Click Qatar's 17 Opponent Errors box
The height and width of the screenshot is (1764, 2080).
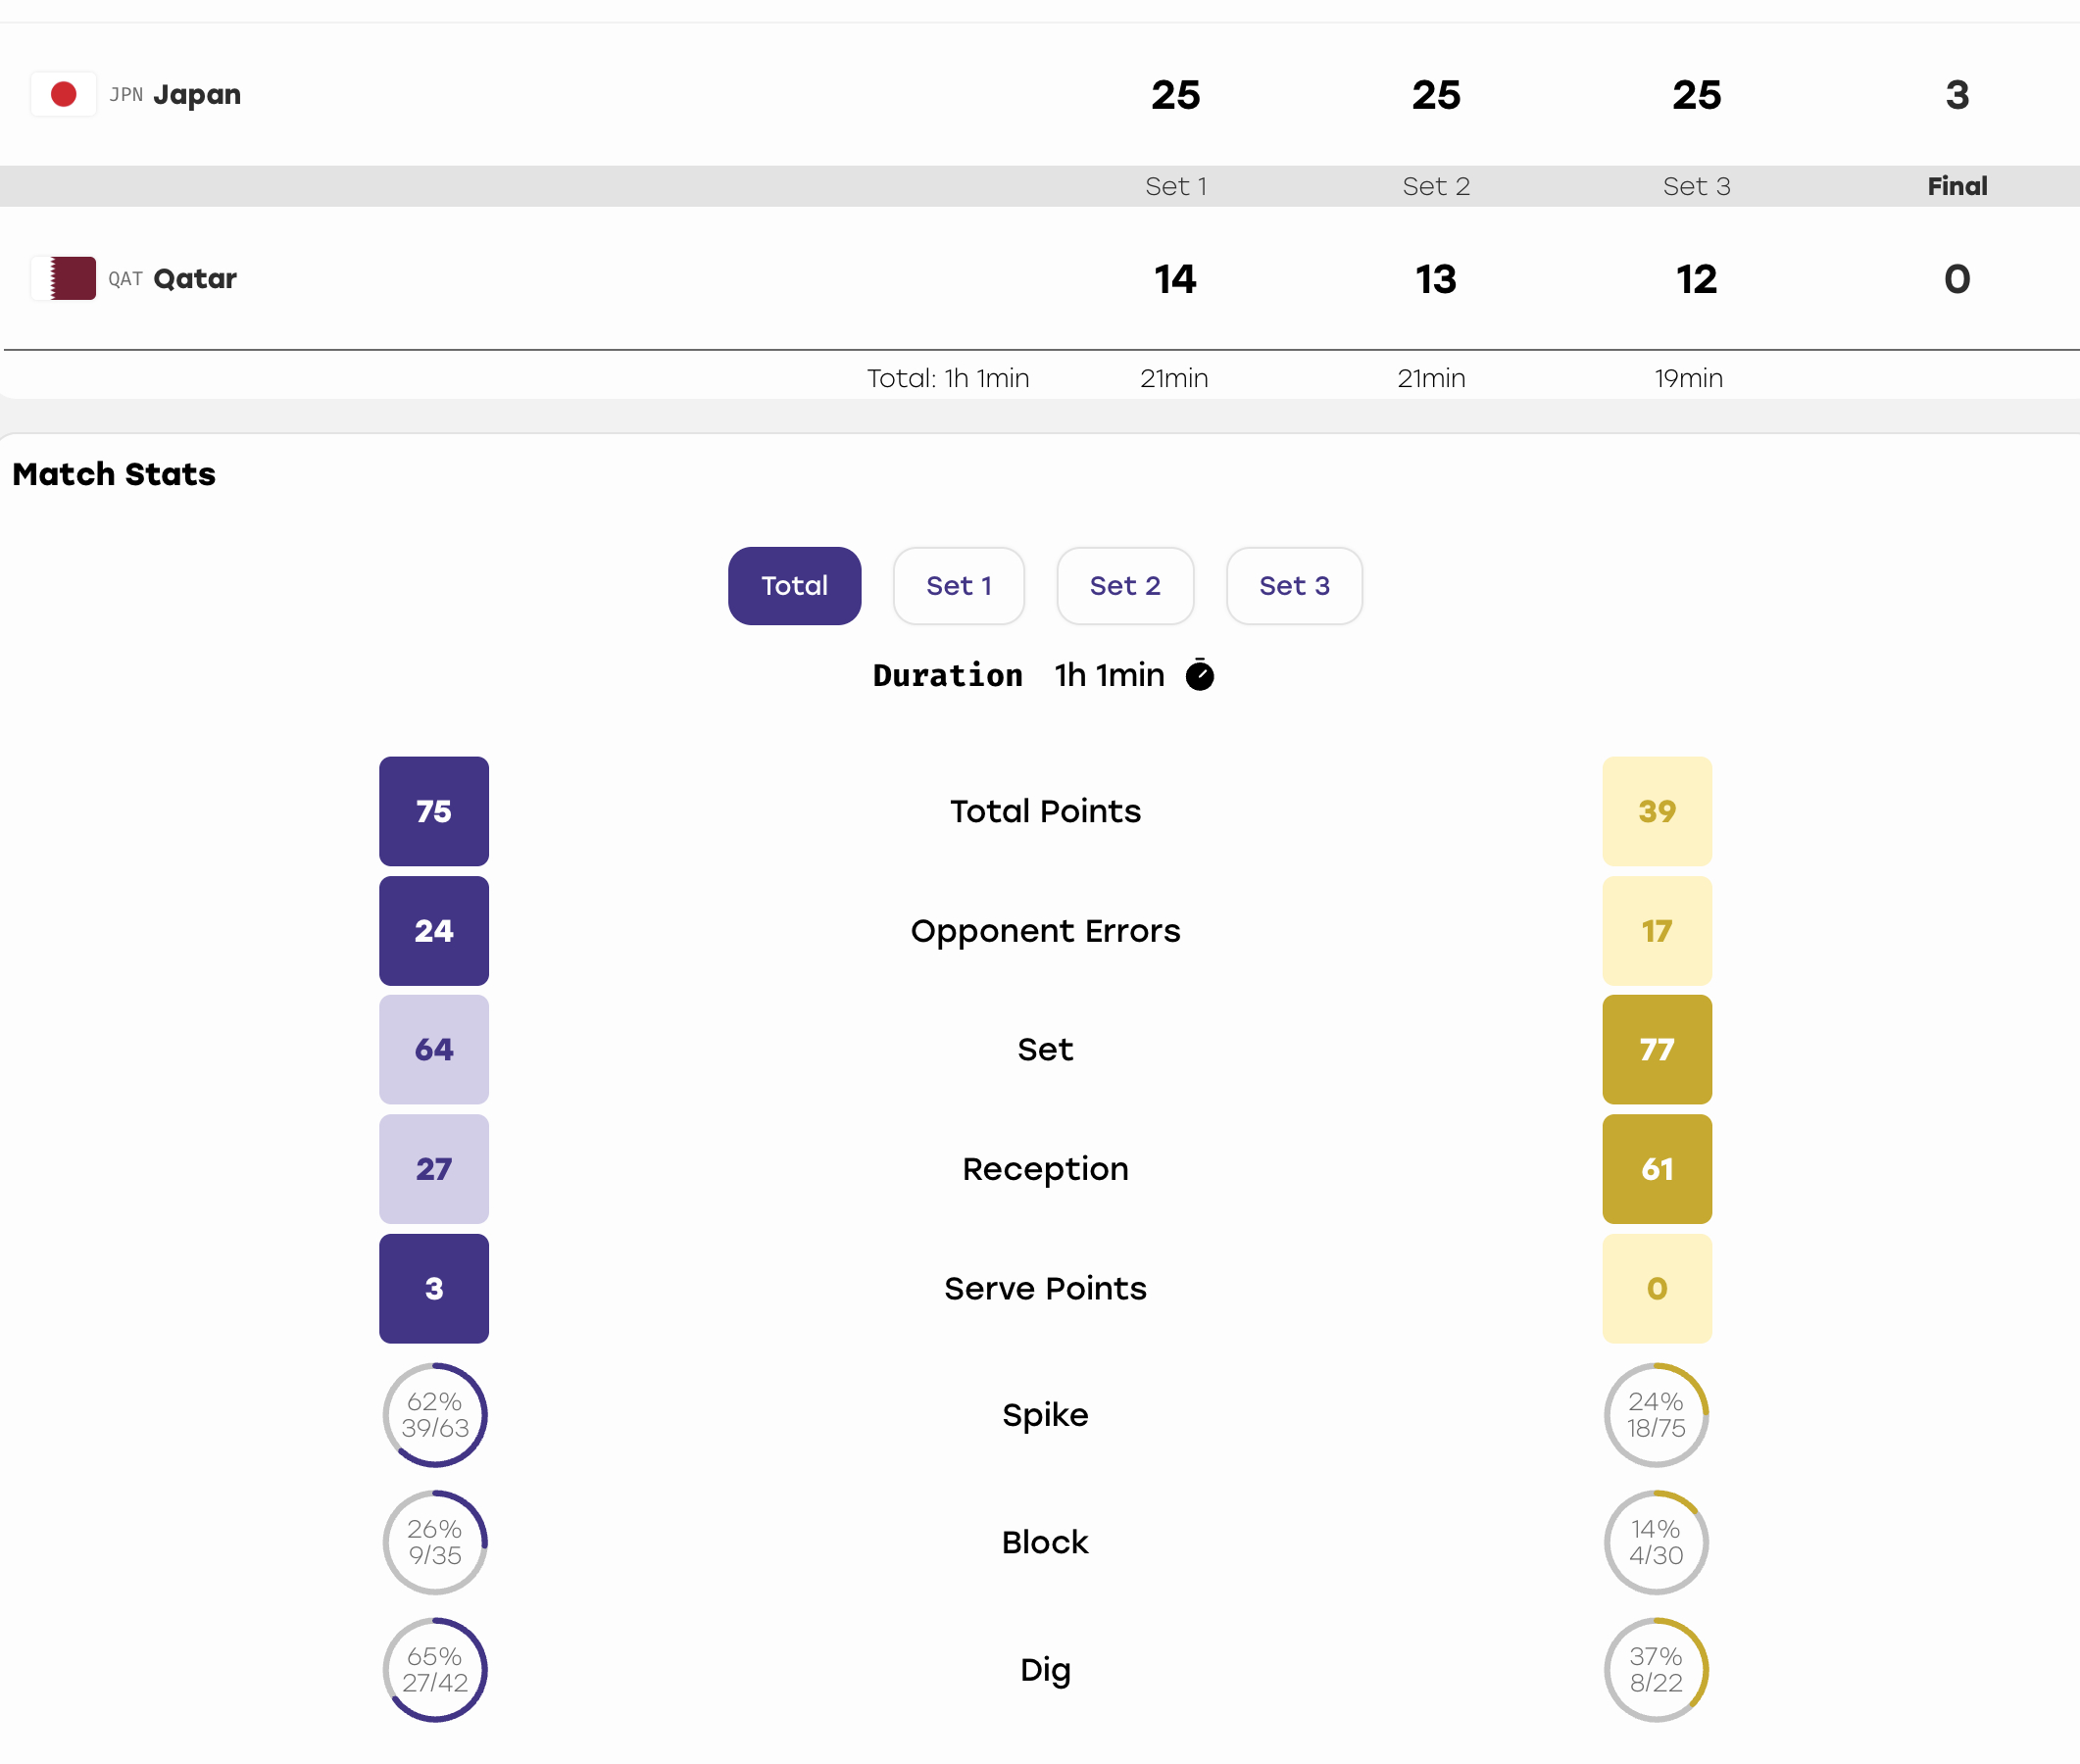tap(1656, 931)
